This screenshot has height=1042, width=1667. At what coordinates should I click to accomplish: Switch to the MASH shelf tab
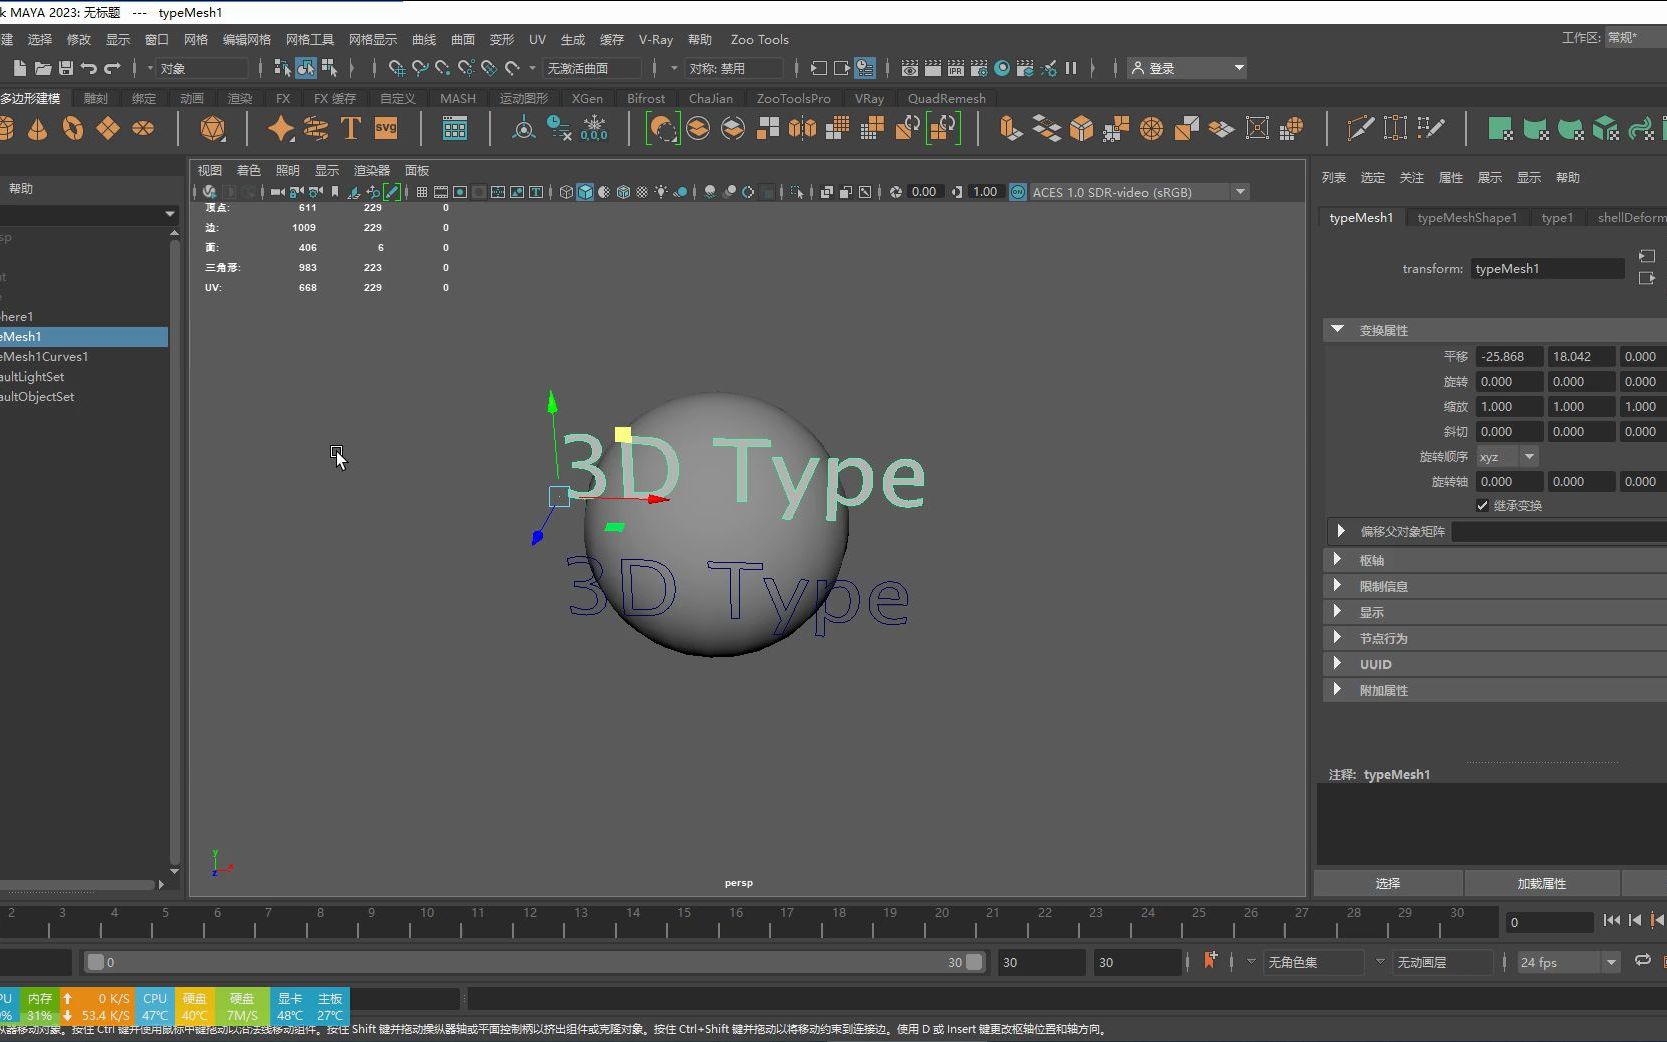pos(458,98)
